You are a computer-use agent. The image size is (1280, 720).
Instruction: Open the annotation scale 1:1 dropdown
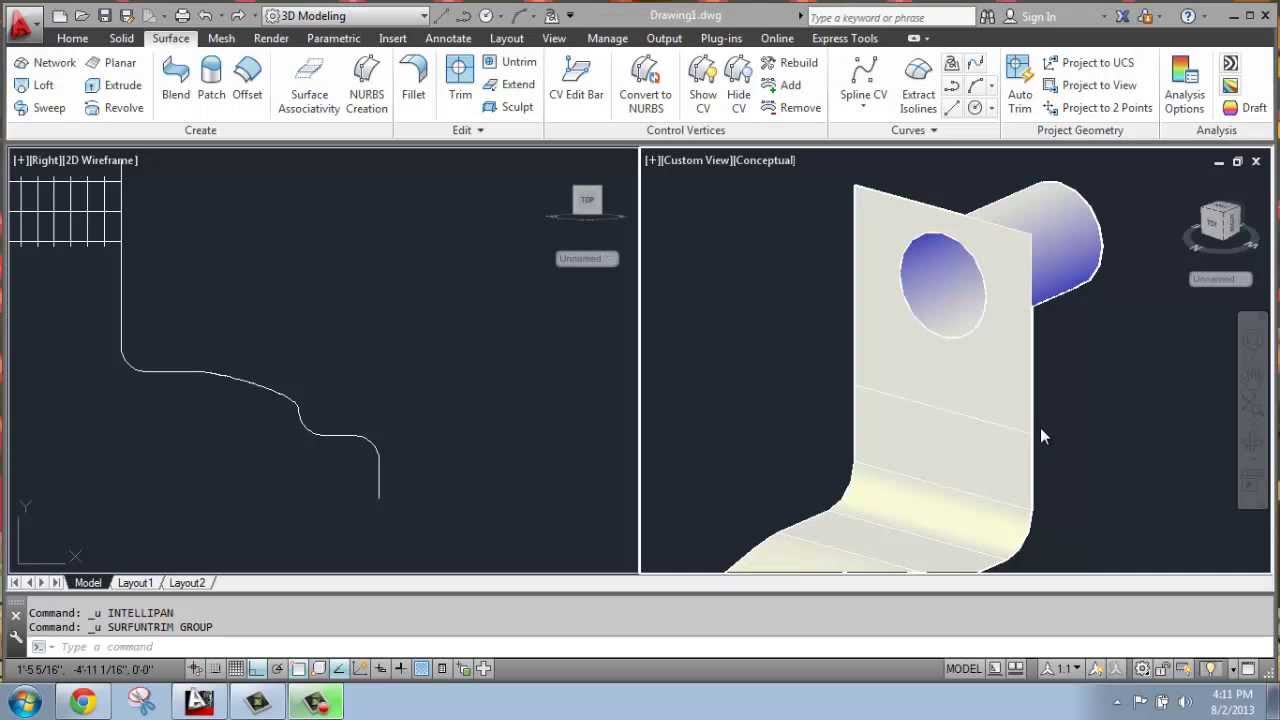(x=1061, y=669)
